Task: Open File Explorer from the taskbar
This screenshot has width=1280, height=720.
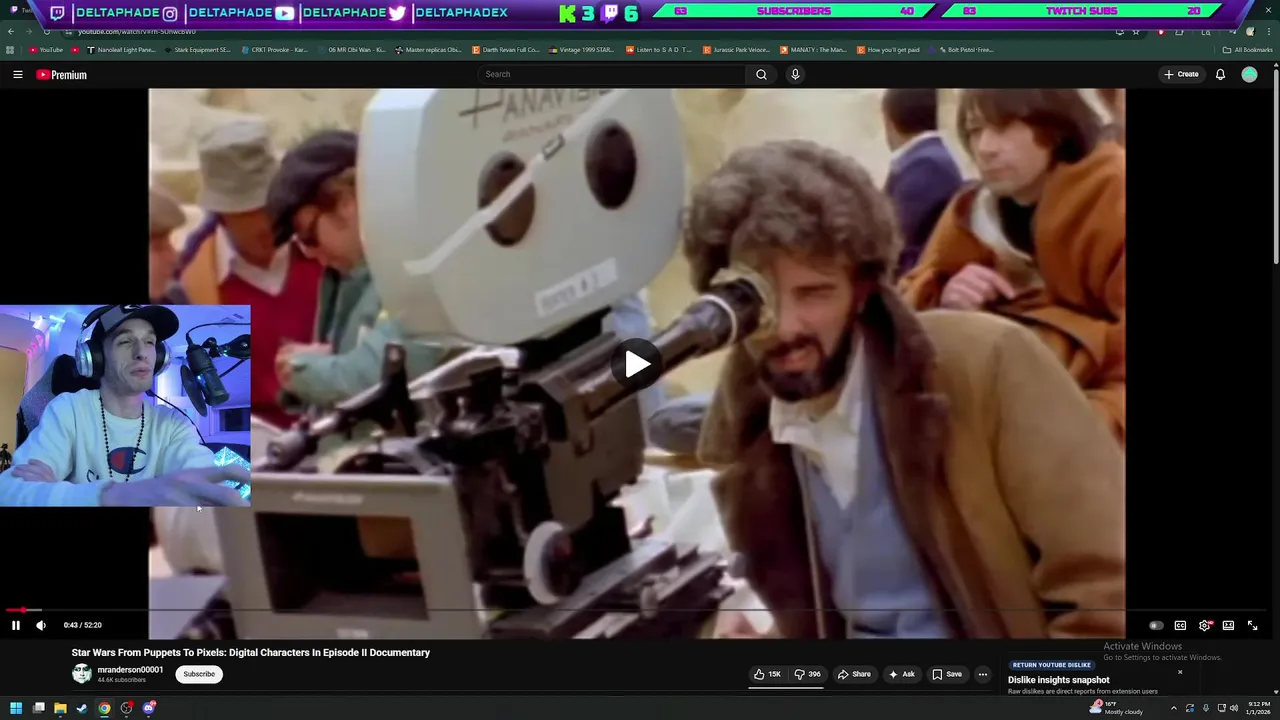Action: coord(60,708)
